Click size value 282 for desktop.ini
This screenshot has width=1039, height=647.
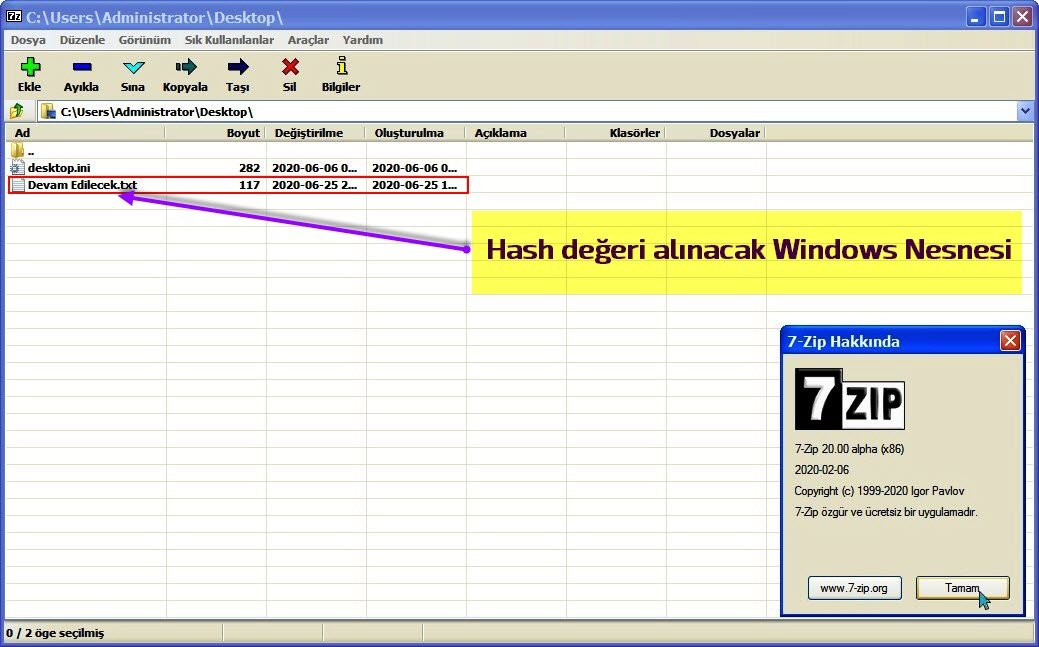pyautogui.click(x=249, y=168)
